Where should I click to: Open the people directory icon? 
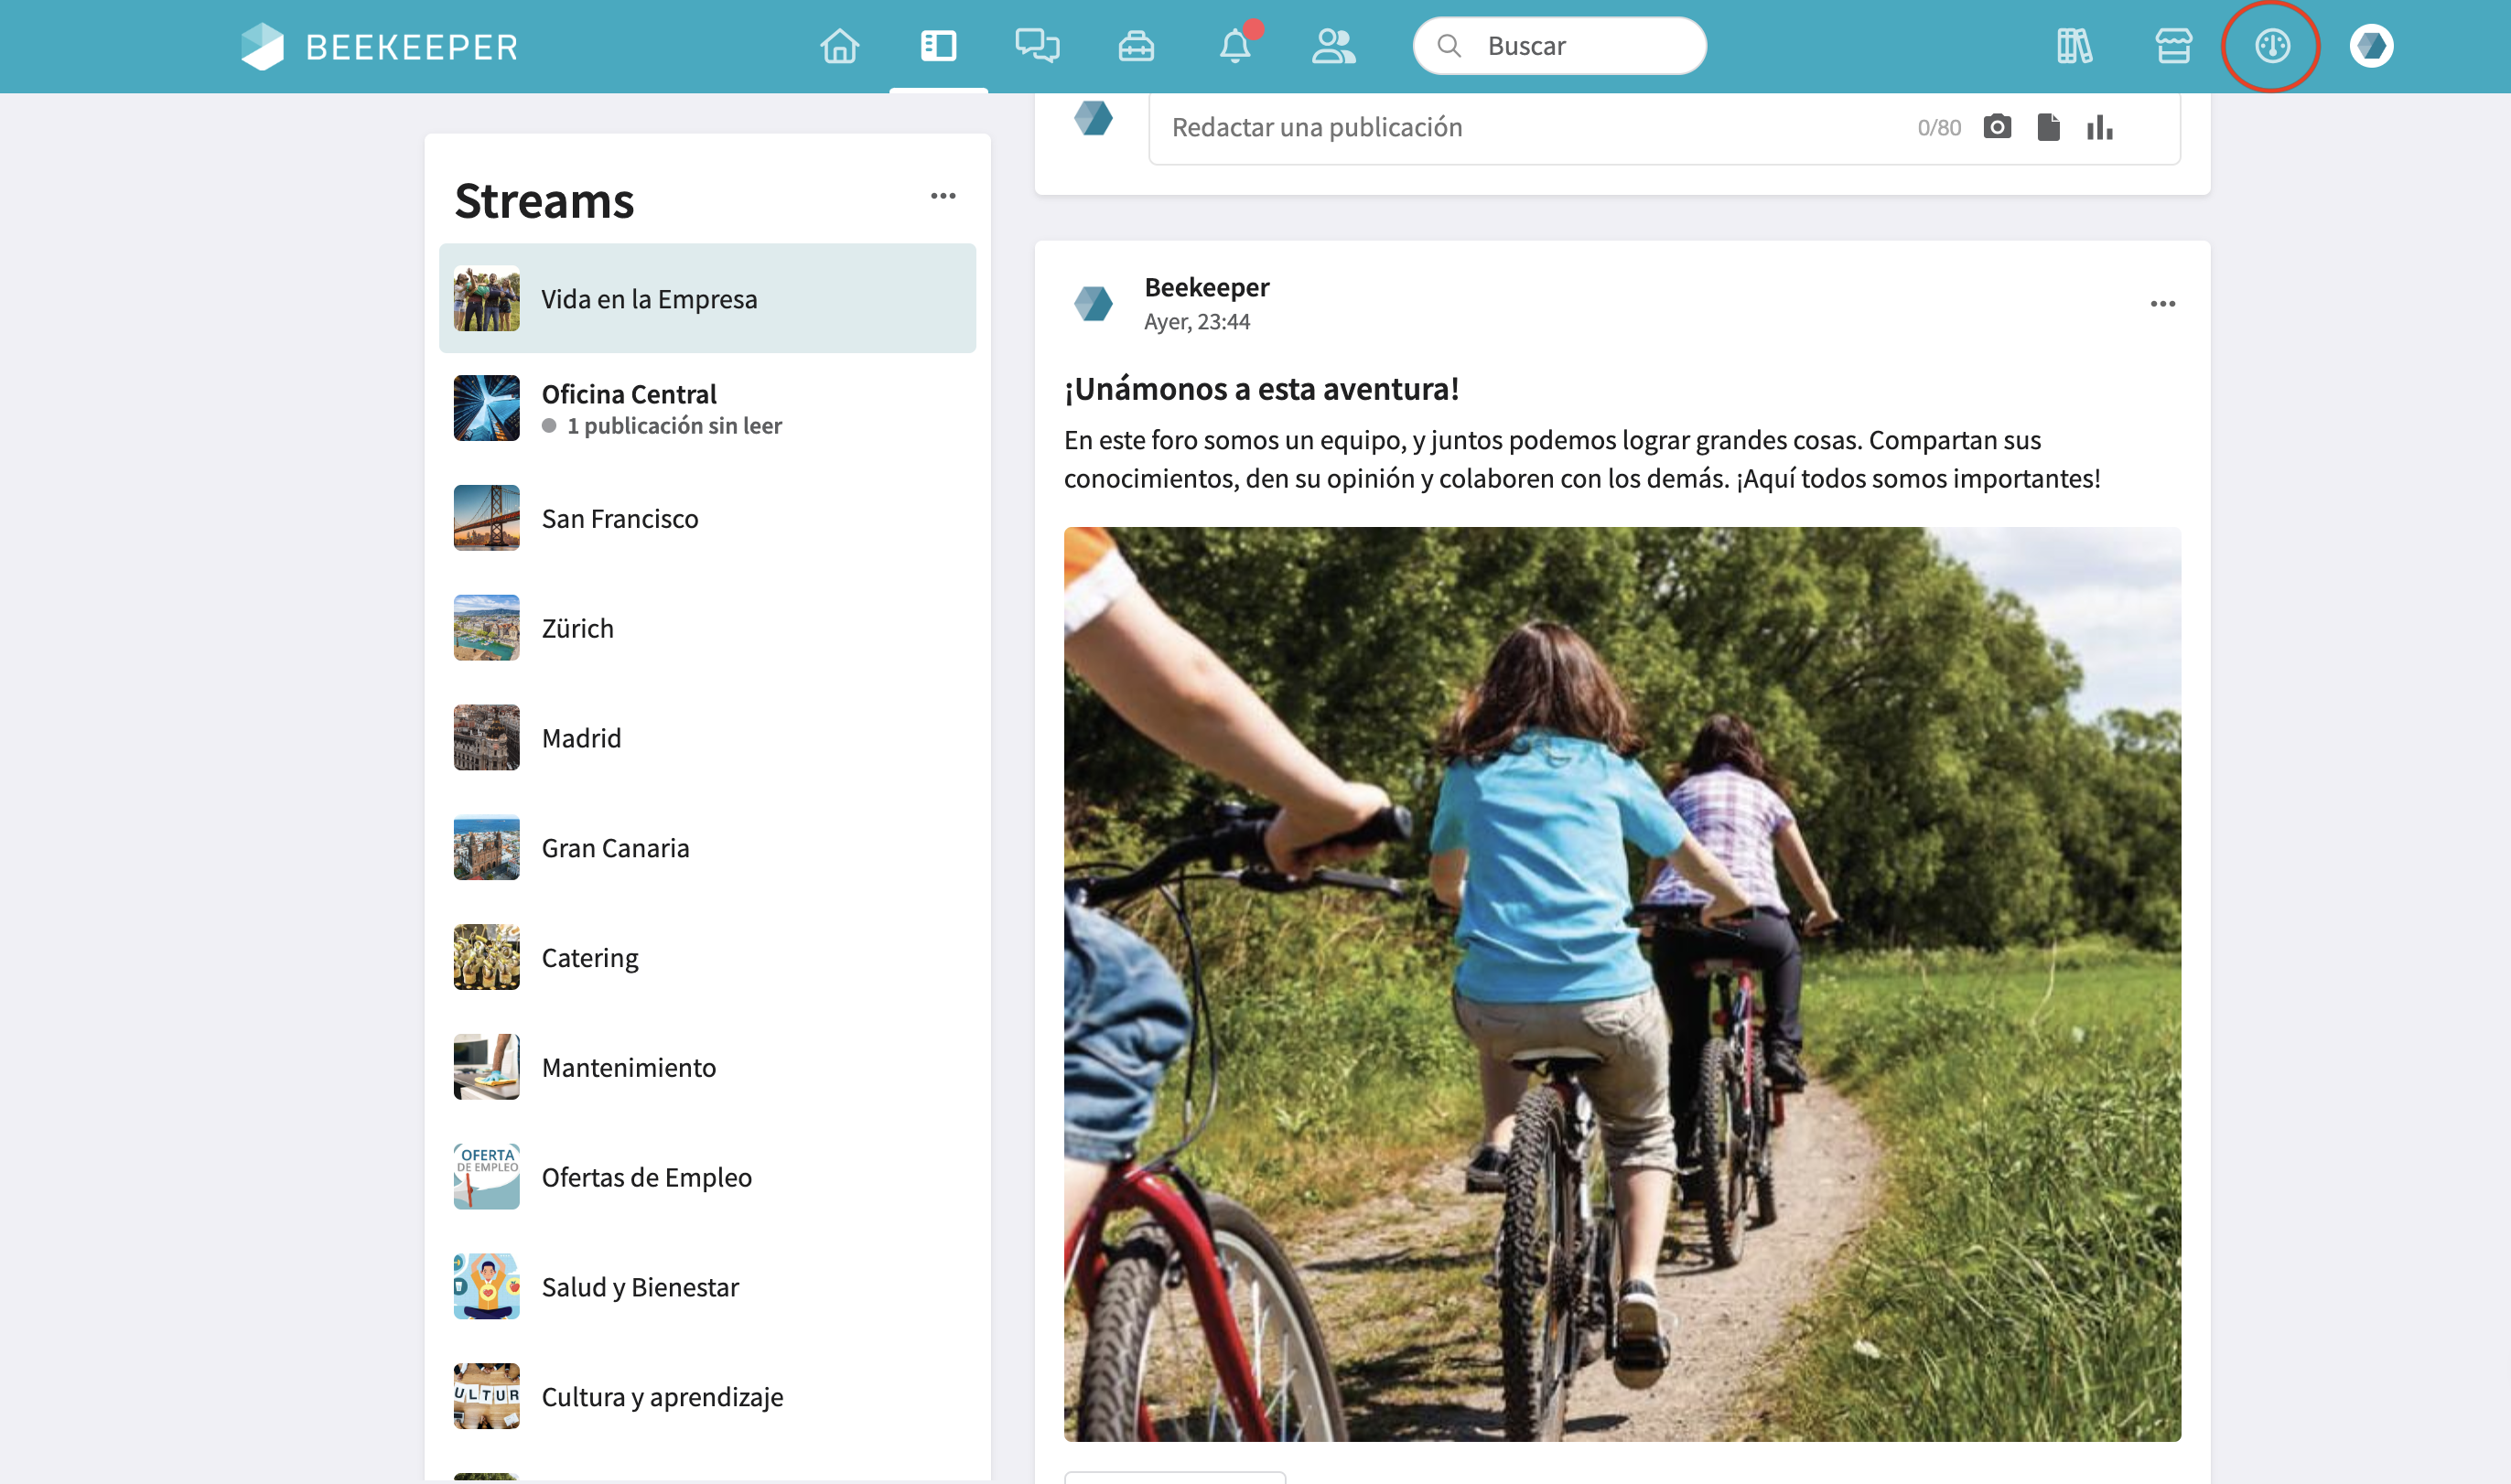[x=1333, y=46]
